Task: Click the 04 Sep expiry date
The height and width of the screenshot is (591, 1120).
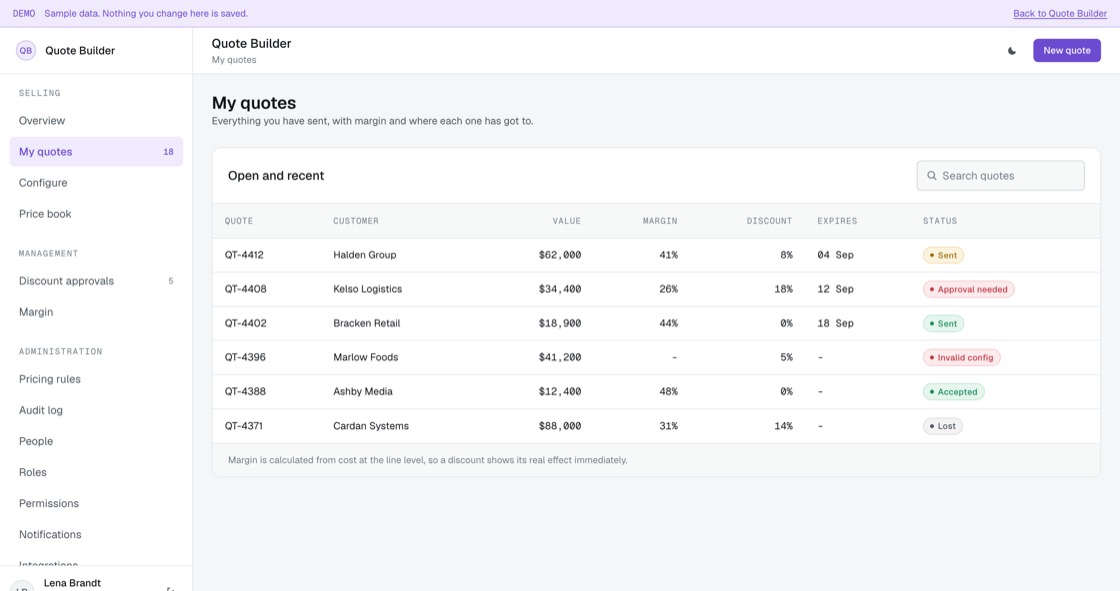Action: pyautogui.click(x=835, y=255)
